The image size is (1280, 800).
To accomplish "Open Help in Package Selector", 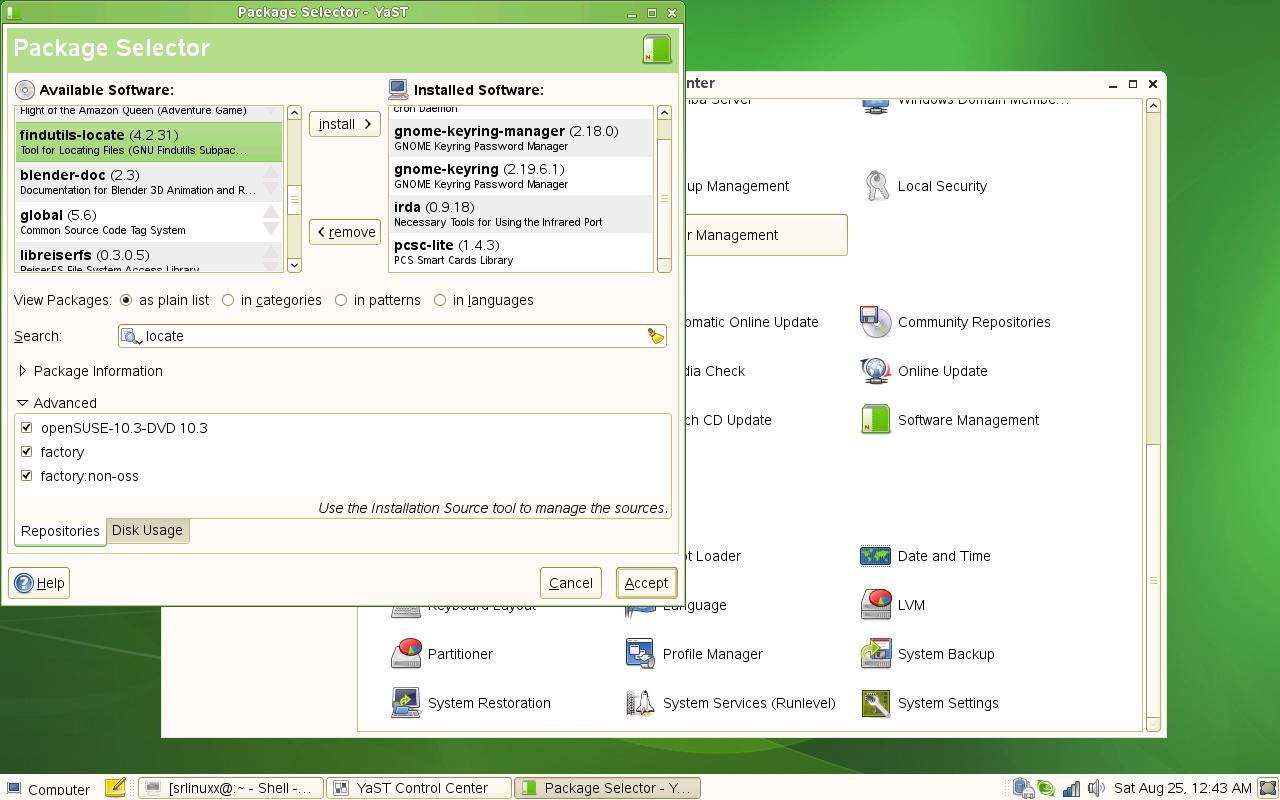I will (40, 583).
